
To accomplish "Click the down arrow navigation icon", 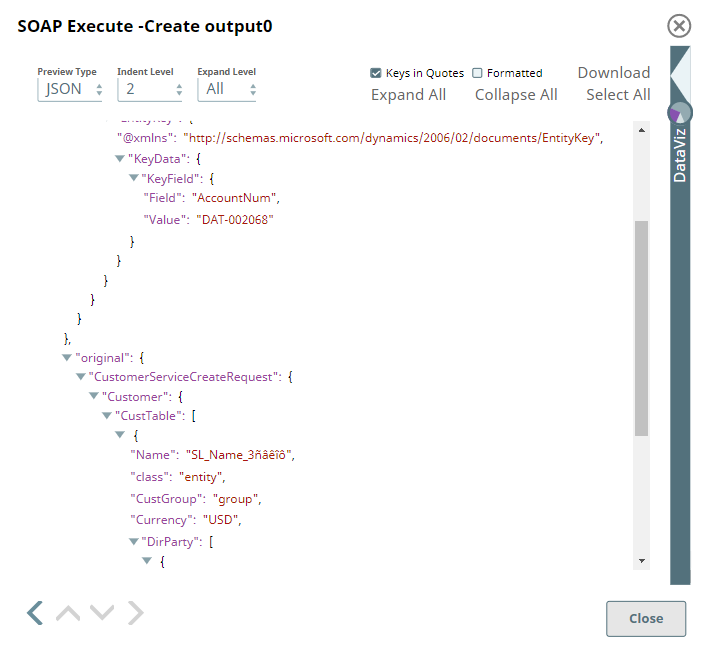I will pos(102,612).
